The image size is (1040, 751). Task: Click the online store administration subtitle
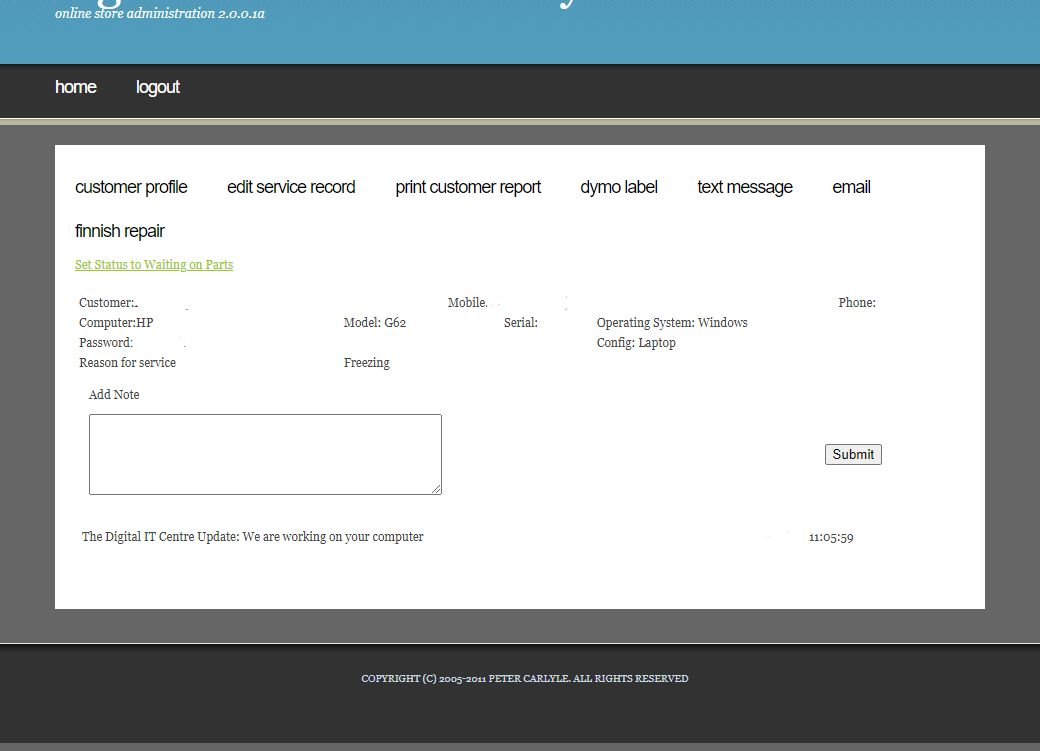point(160,14)
